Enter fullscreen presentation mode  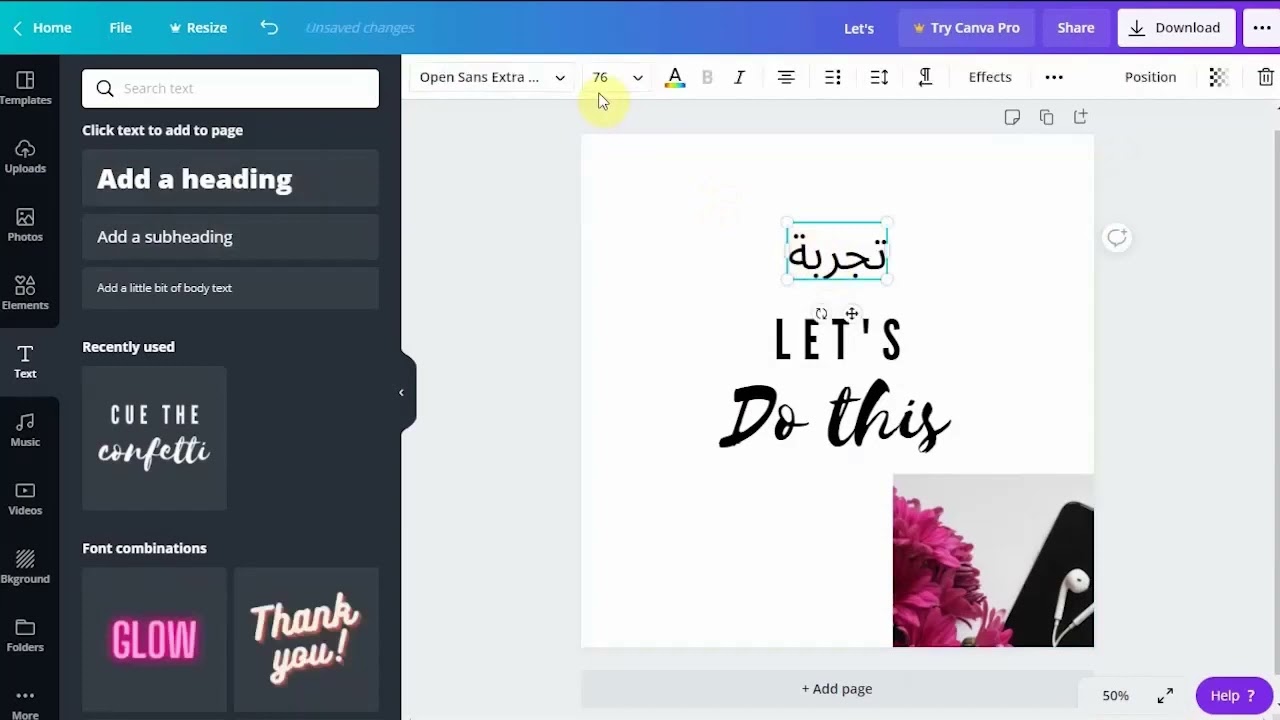[1165, 696]
